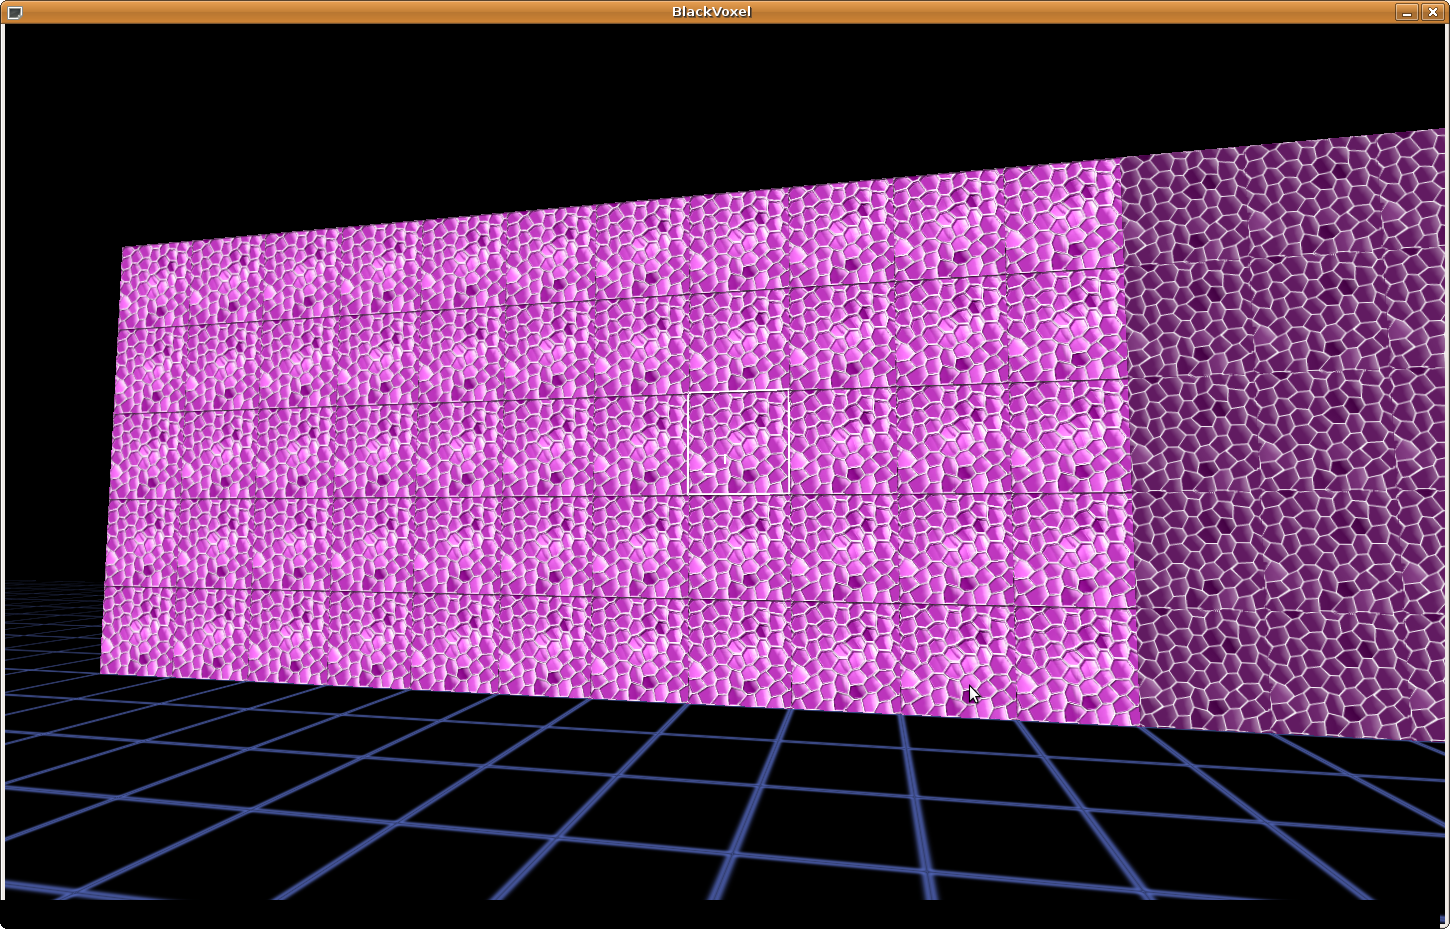Click the BlackVoxel title text
Image resolution: width=1450 pixels, height=929 pixels.
tap(711, 12)
